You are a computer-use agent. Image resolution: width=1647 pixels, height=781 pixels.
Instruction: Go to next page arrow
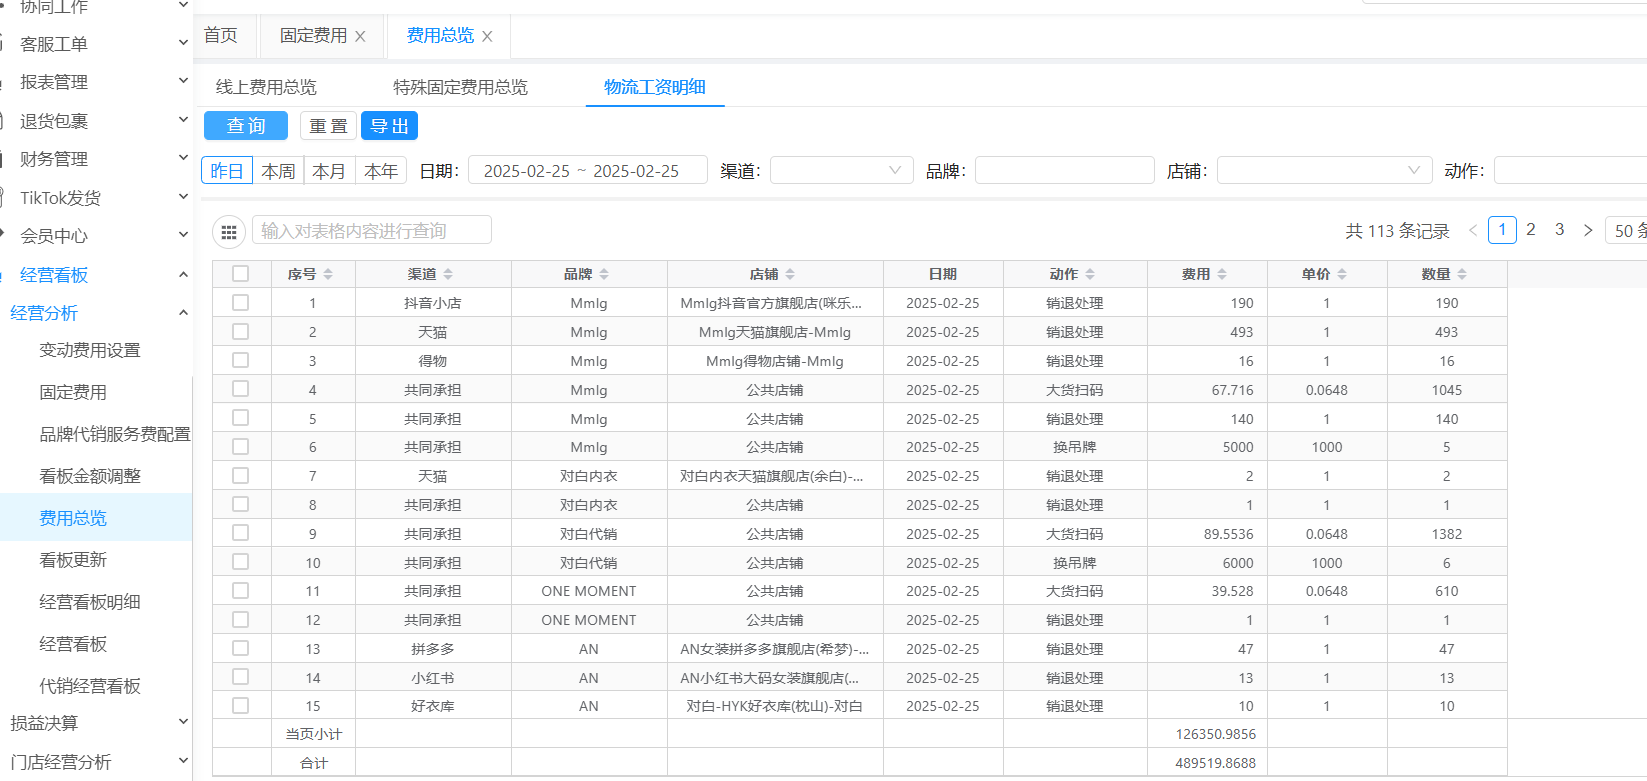click(1588, 230)
